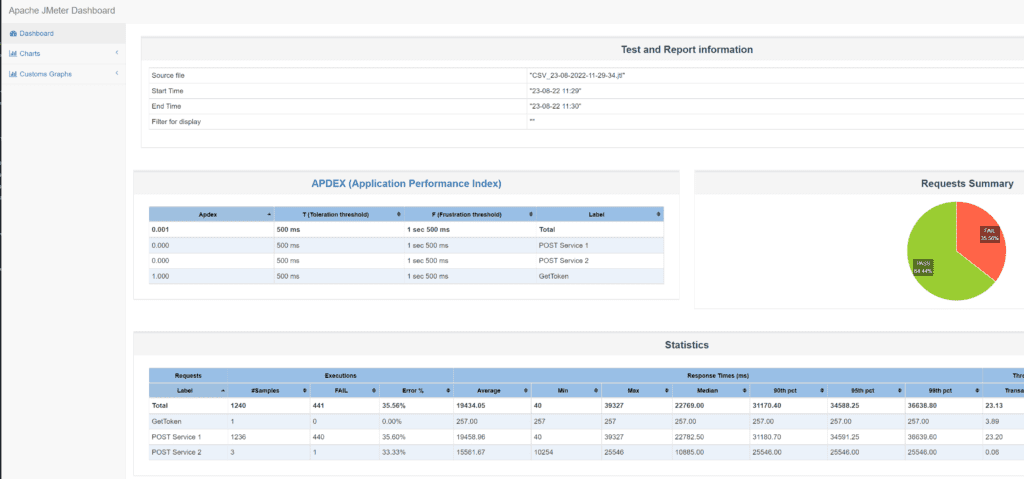This screenshot has width=1024, height=479.
Task: Sort Statistics table by #Samples column
Action: pyautogui.click(x=268, y=390)
